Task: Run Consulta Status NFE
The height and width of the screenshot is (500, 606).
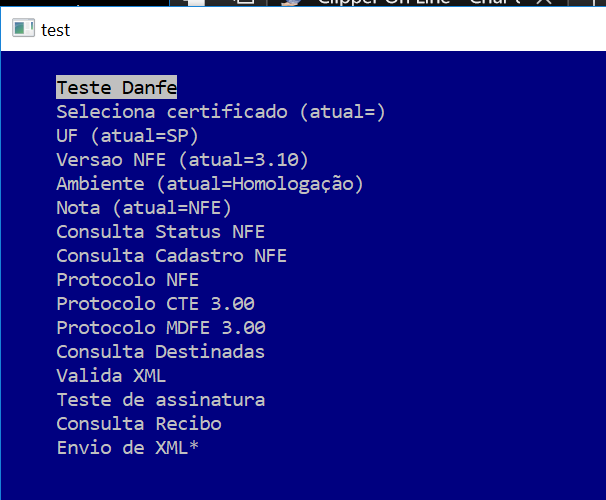Action: pos(160,232)
